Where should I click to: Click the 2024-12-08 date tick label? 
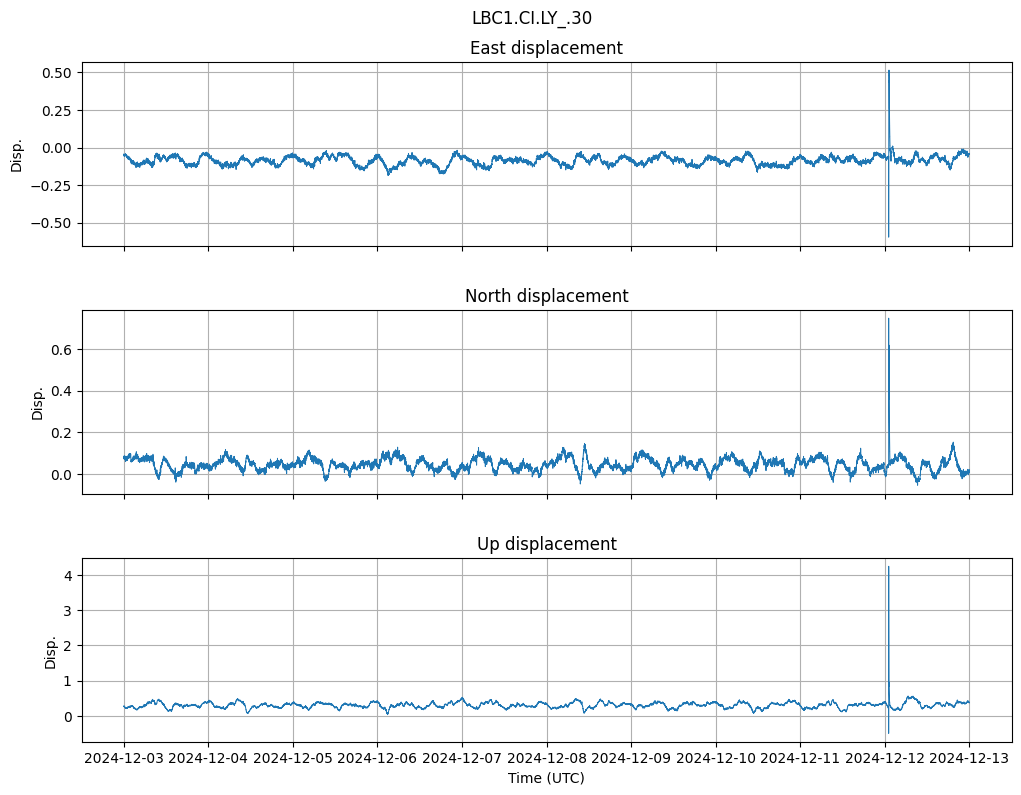tap(546, 759)
